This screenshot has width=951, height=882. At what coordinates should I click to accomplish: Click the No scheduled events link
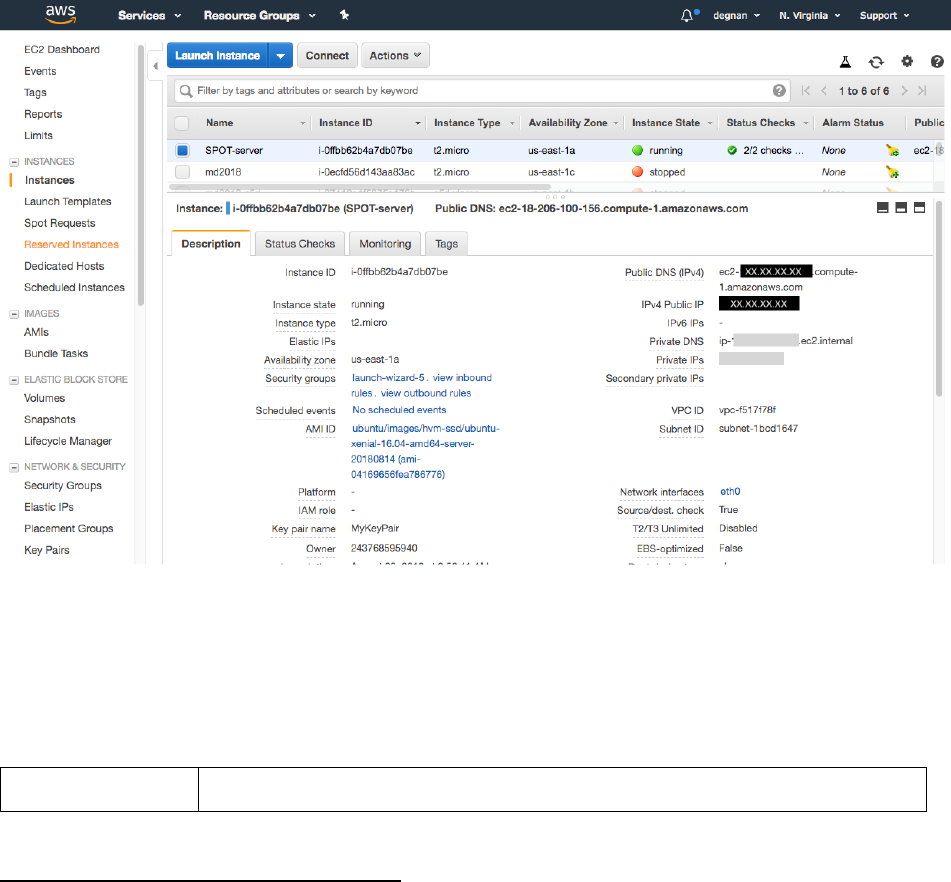[x=399, y=410]
